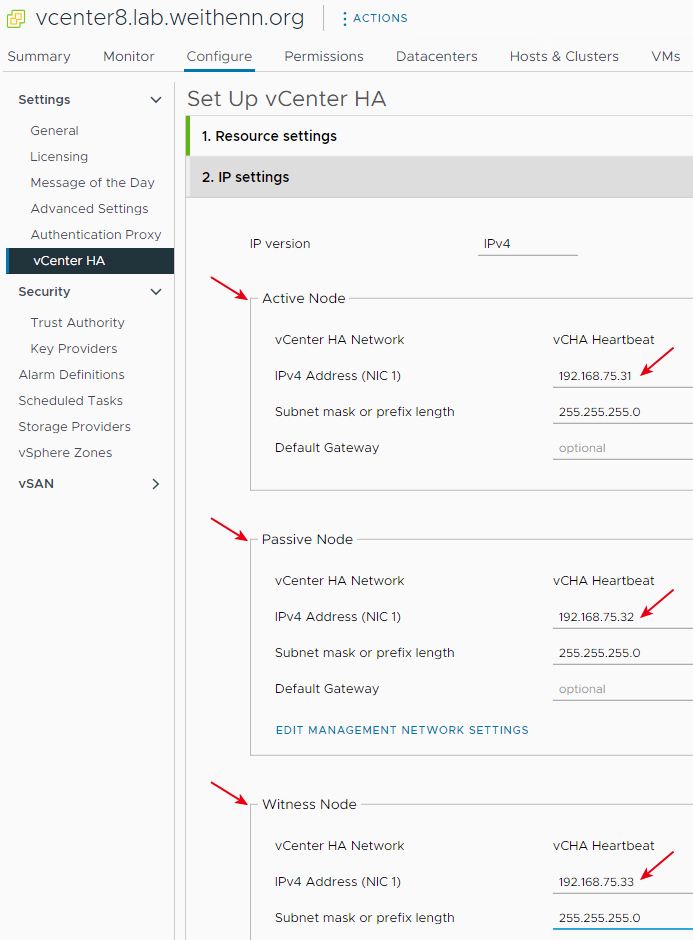This screenshot has height=940, width=693.
Task: Click the Security section heading
Action: pos(44,292)
